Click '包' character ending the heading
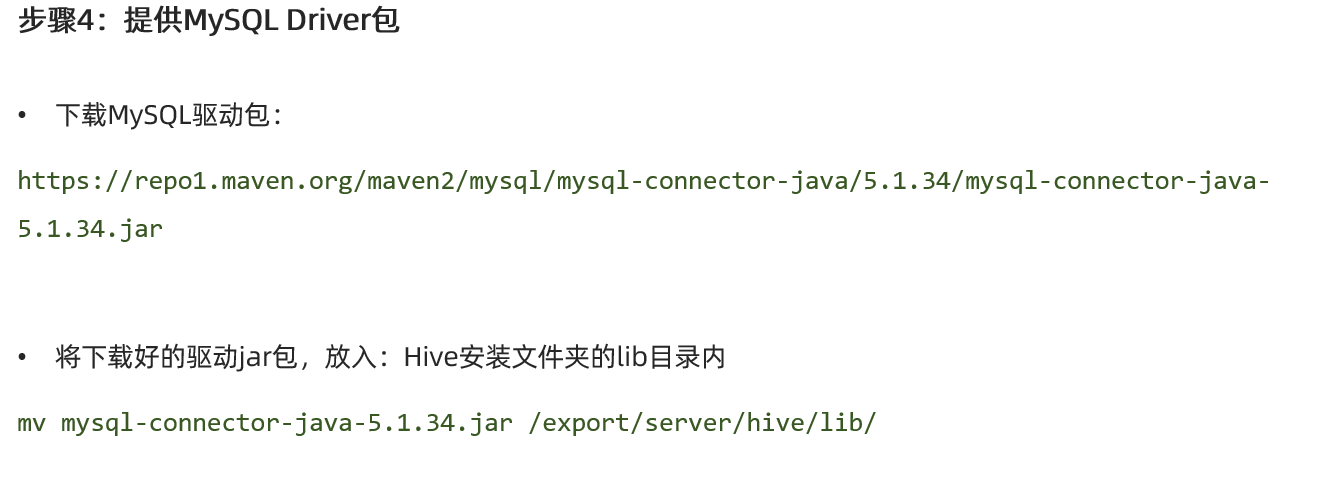Image resolution: width=1335 pixels, height=495 pixels. point(386,21)
